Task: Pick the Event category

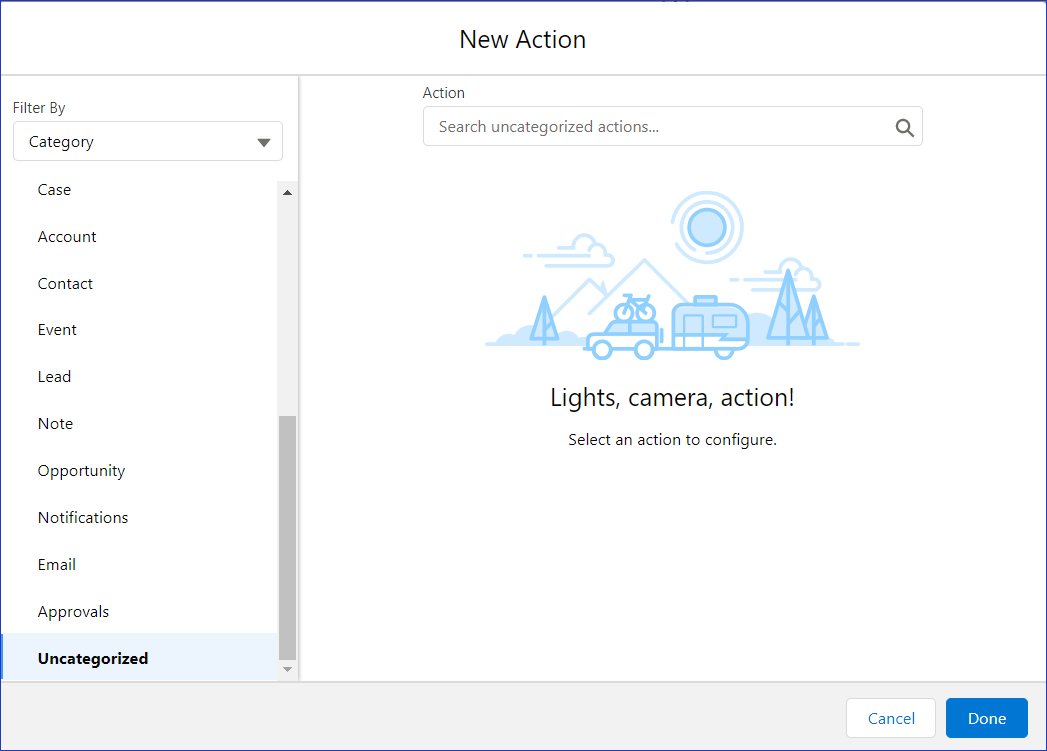Action: click(57, 330)
